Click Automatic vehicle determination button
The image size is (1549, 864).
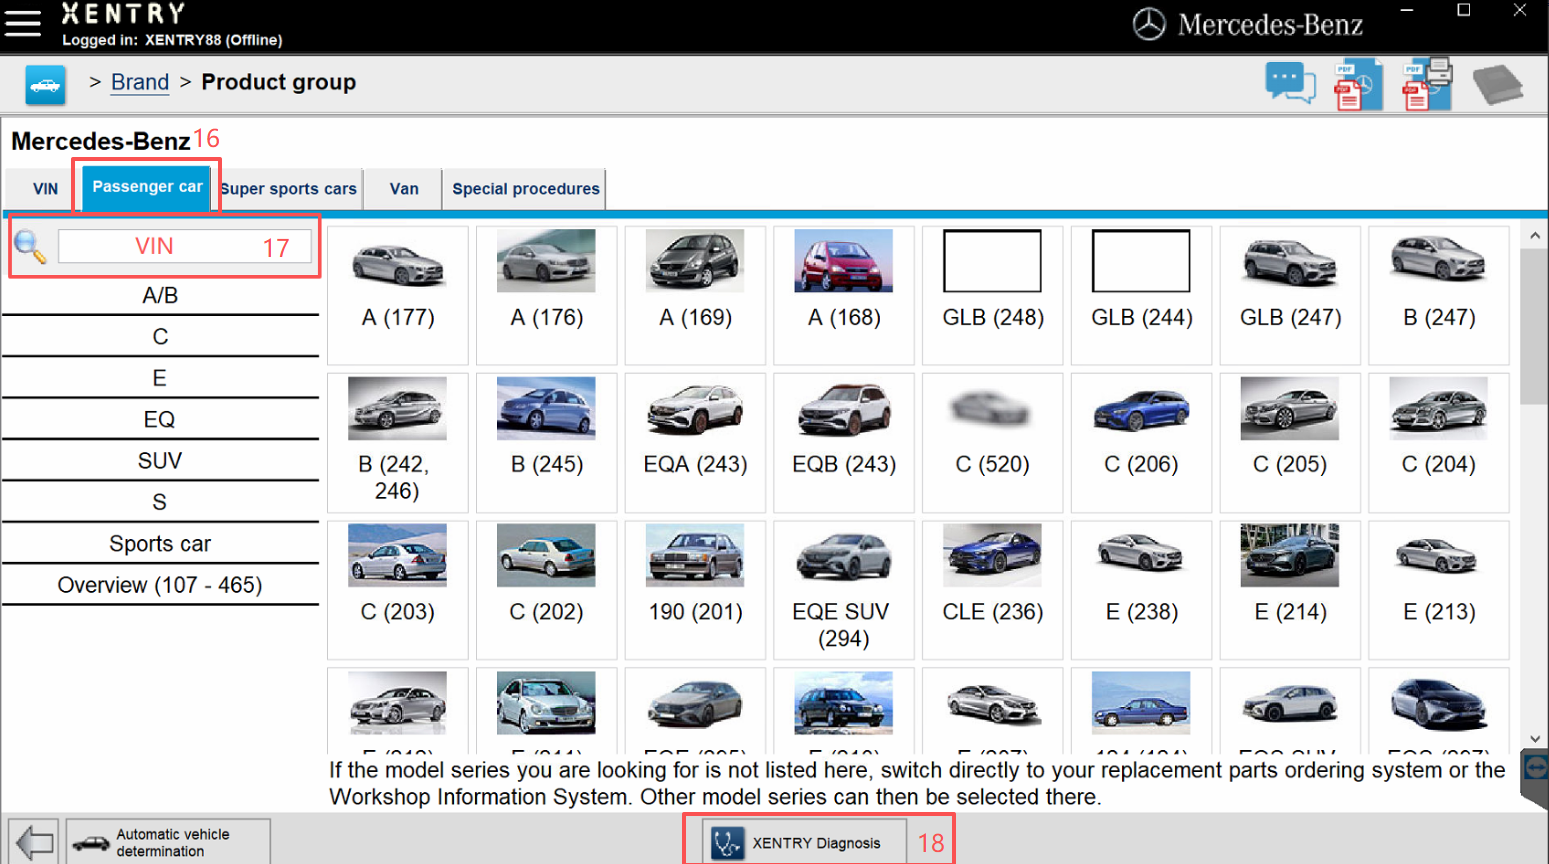[168, 842]
